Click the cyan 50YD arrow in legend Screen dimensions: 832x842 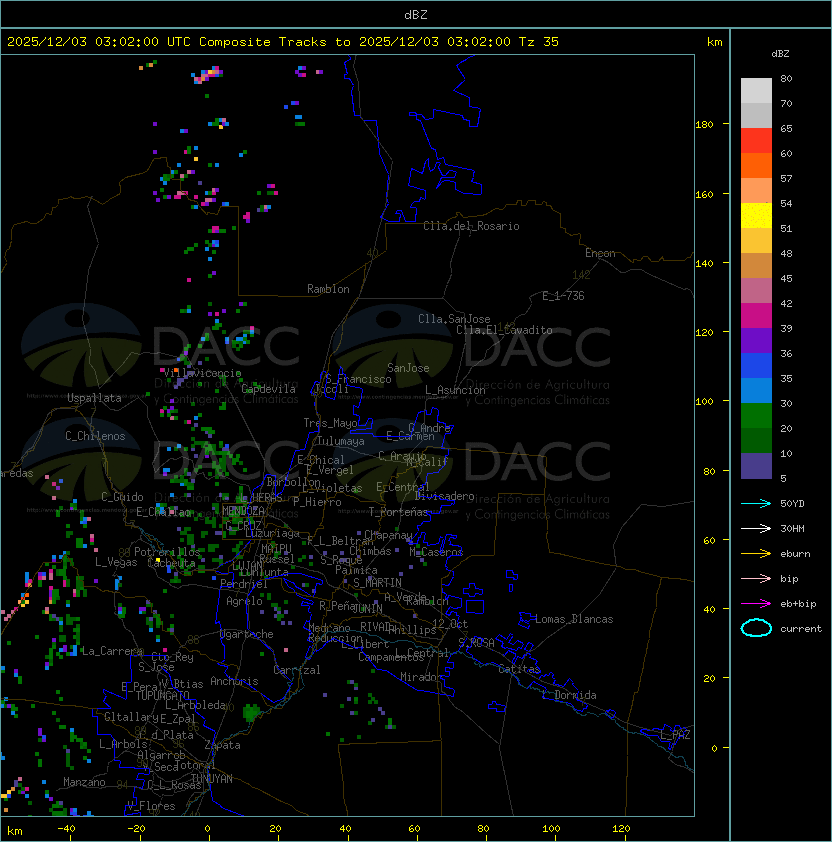click(x=756, y=503)
